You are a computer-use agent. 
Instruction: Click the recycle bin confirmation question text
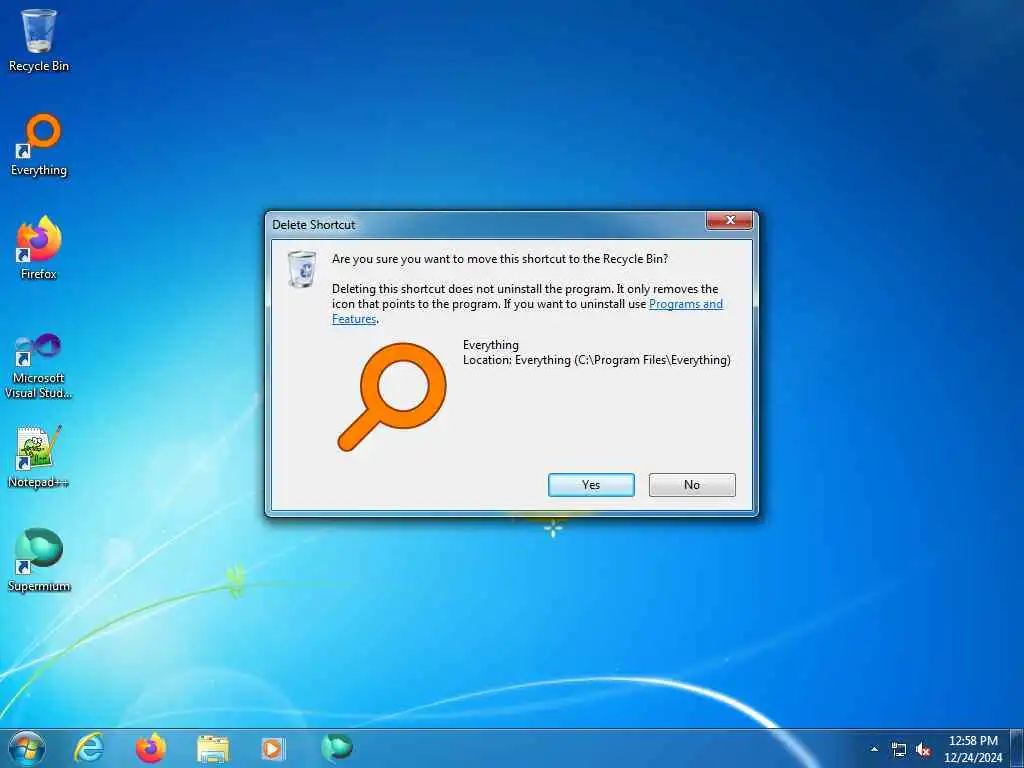[500, 259]
